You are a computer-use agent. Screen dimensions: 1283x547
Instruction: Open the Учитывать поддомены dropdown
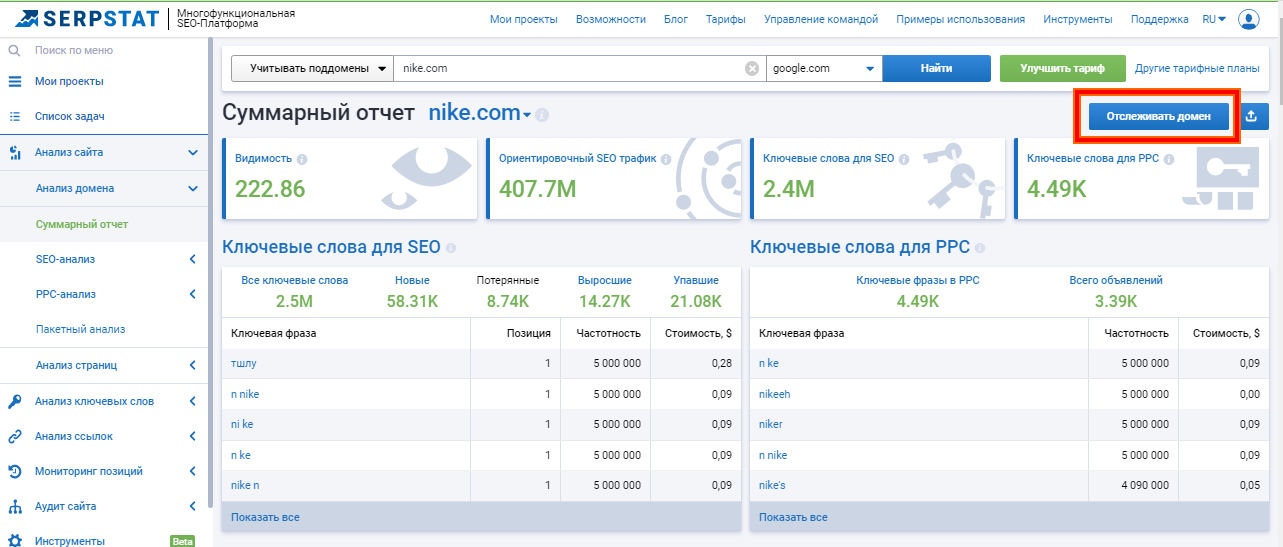click(x=312, y=69)
